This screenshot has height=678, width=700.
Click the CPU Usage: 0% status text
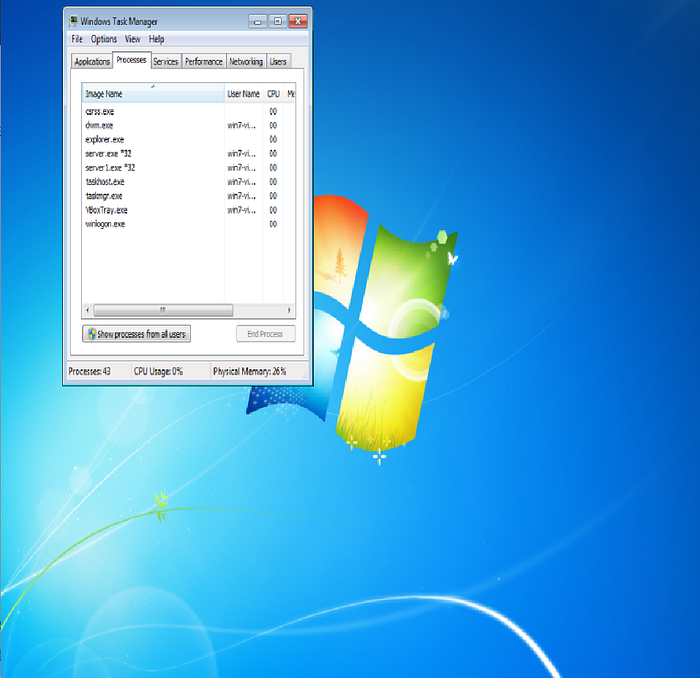158,371
